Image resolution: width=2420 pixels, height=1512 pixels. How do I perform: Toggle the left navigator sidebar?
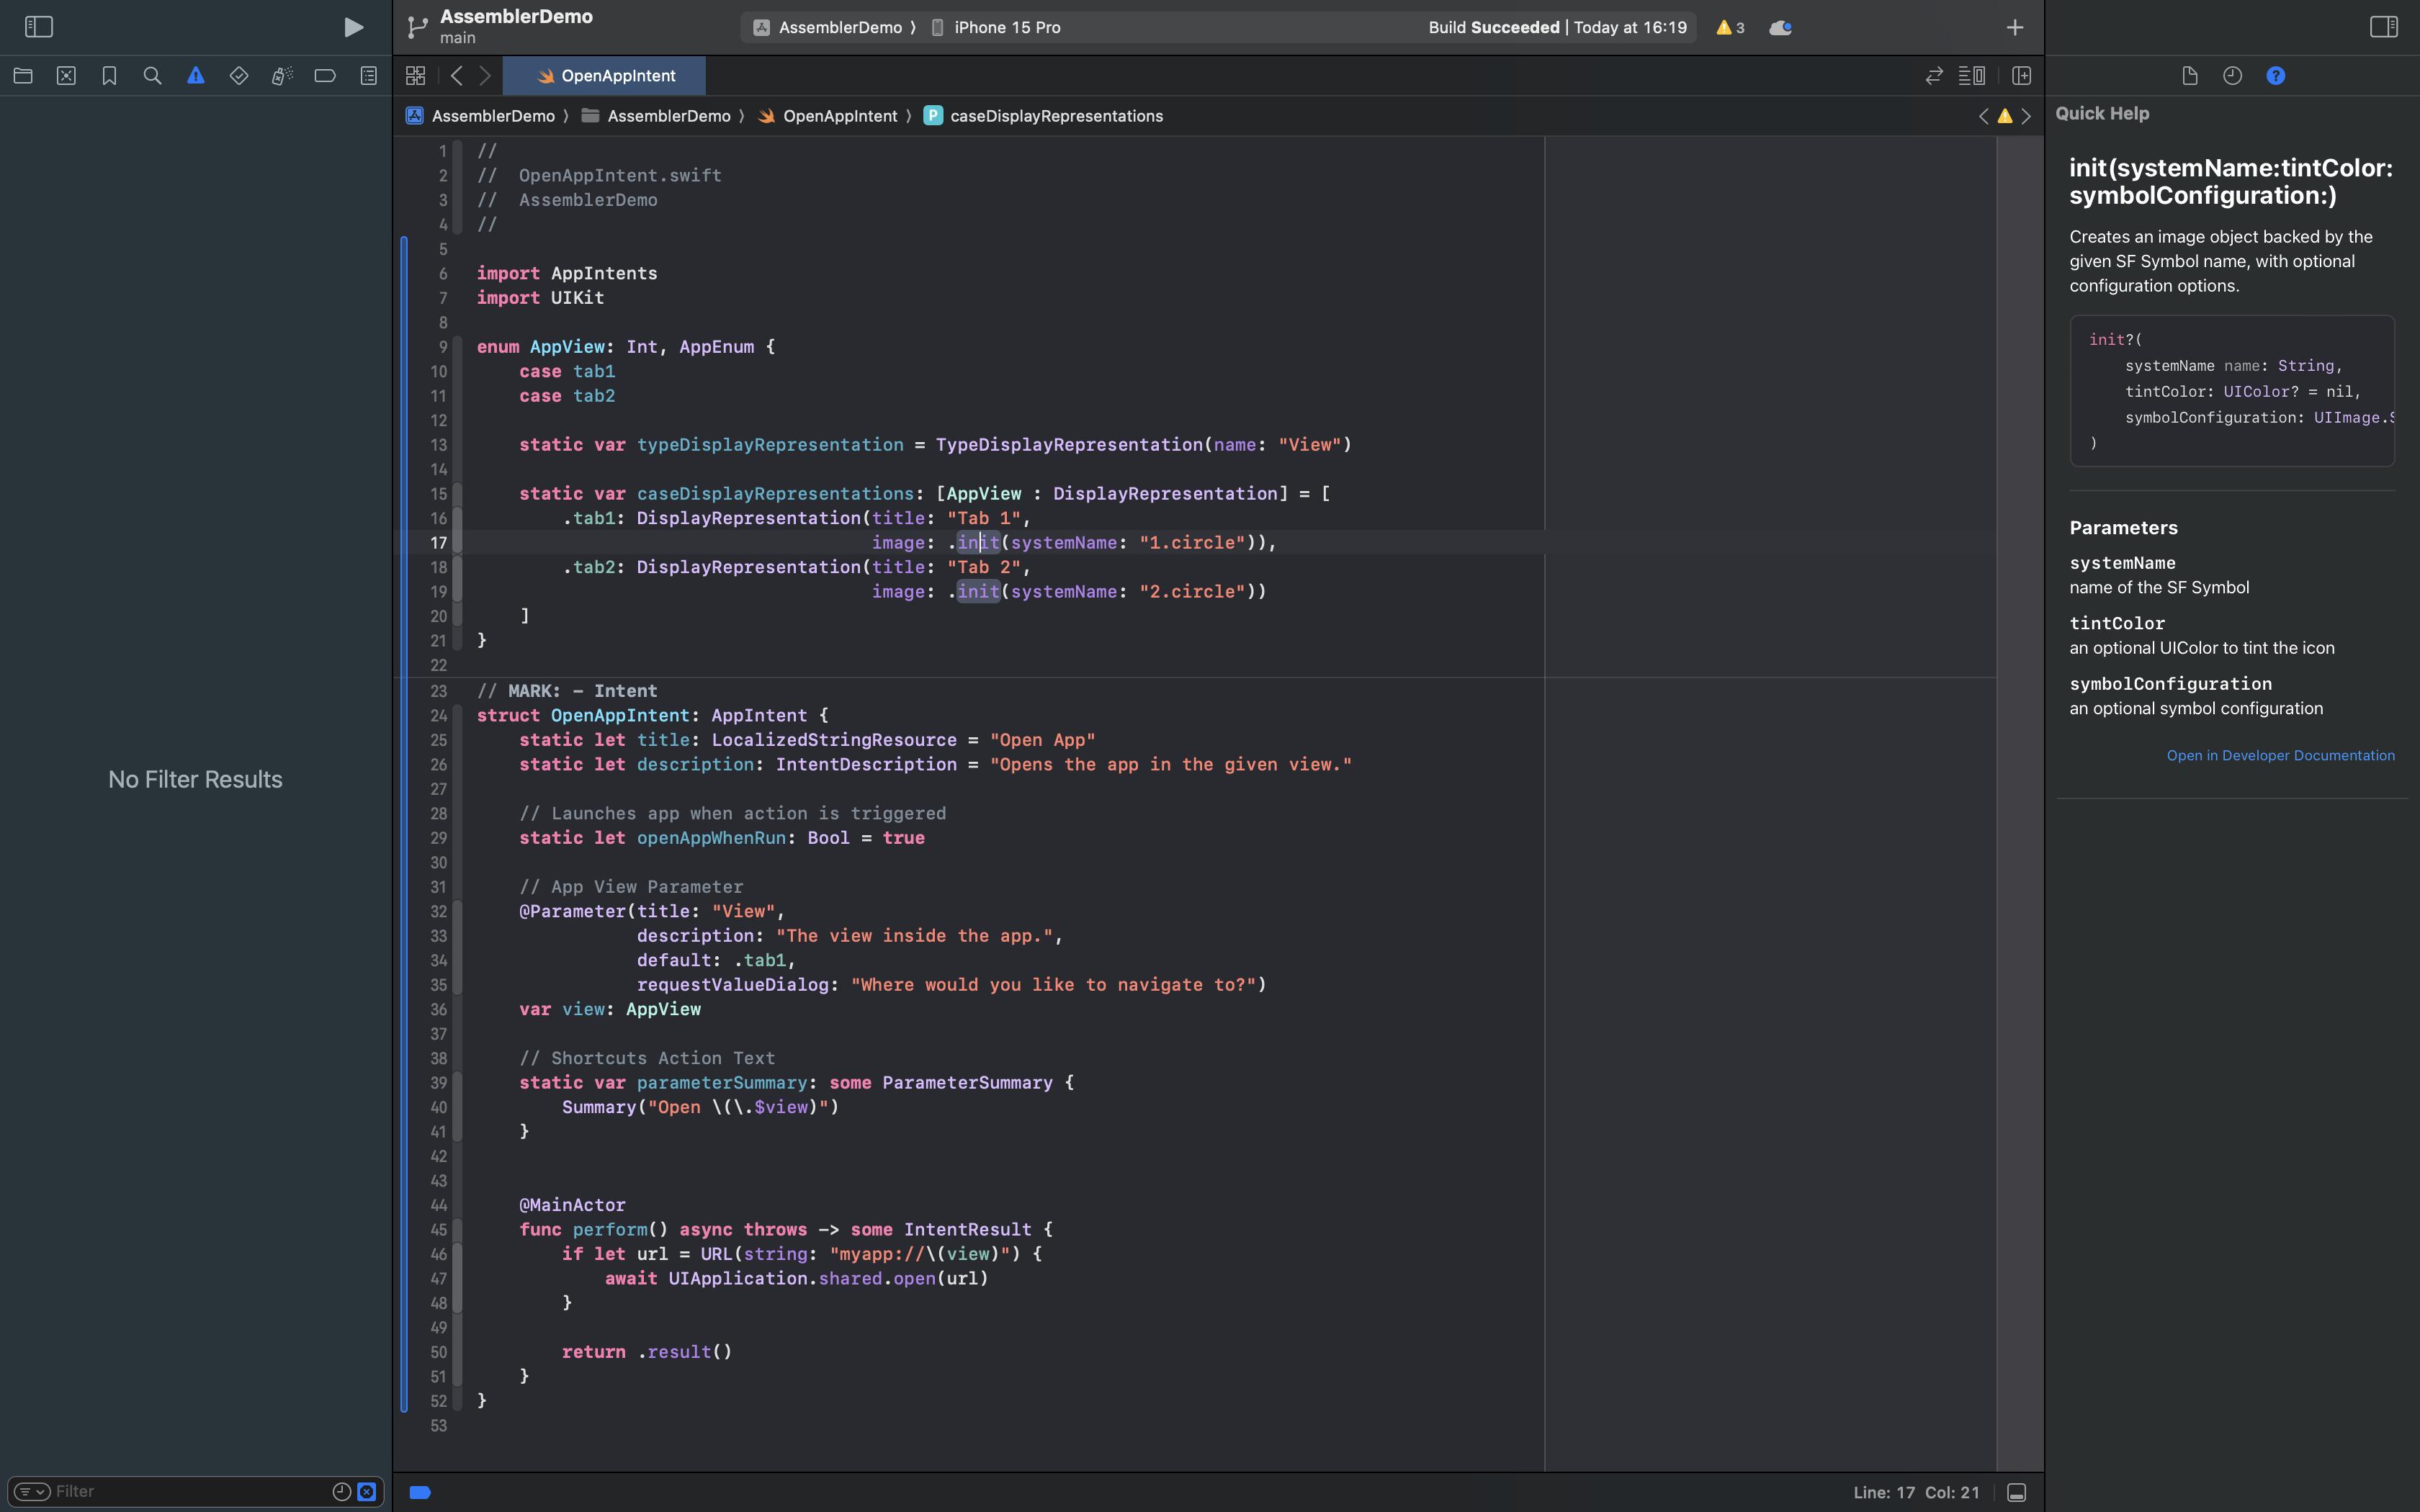coord(38,27)
